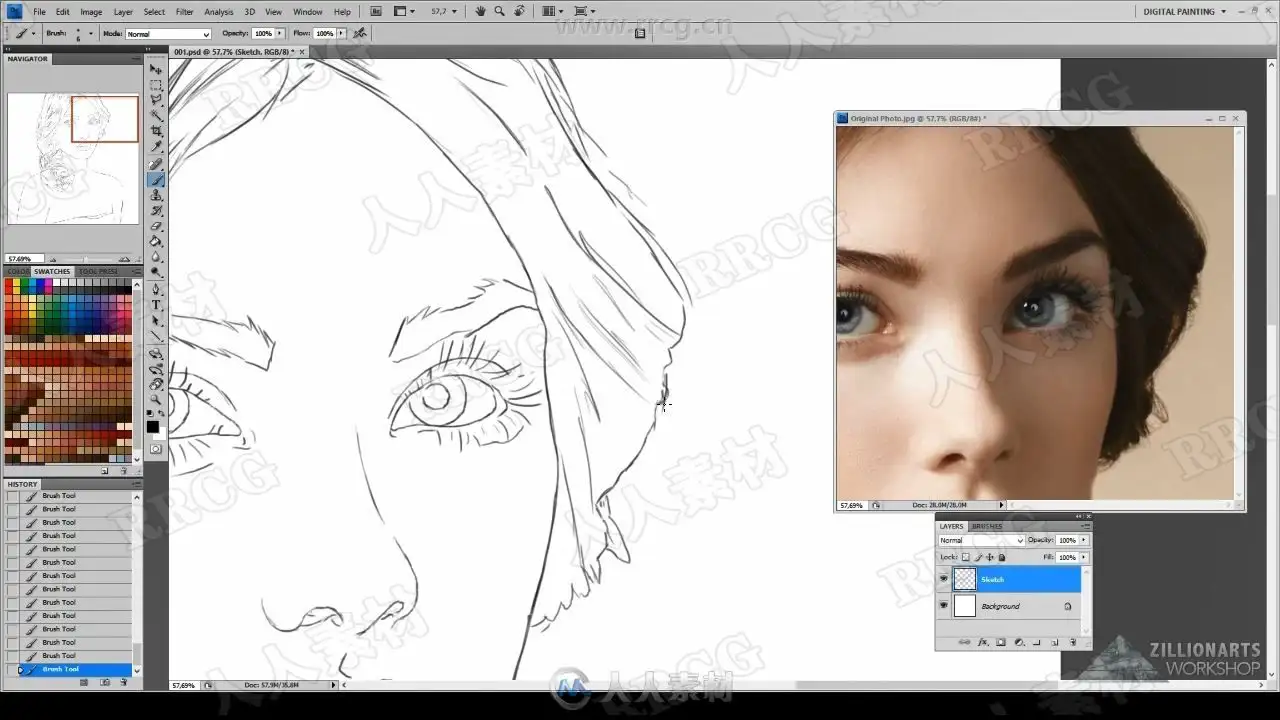Expand the Digital Painting workspace switcher

1185,11
